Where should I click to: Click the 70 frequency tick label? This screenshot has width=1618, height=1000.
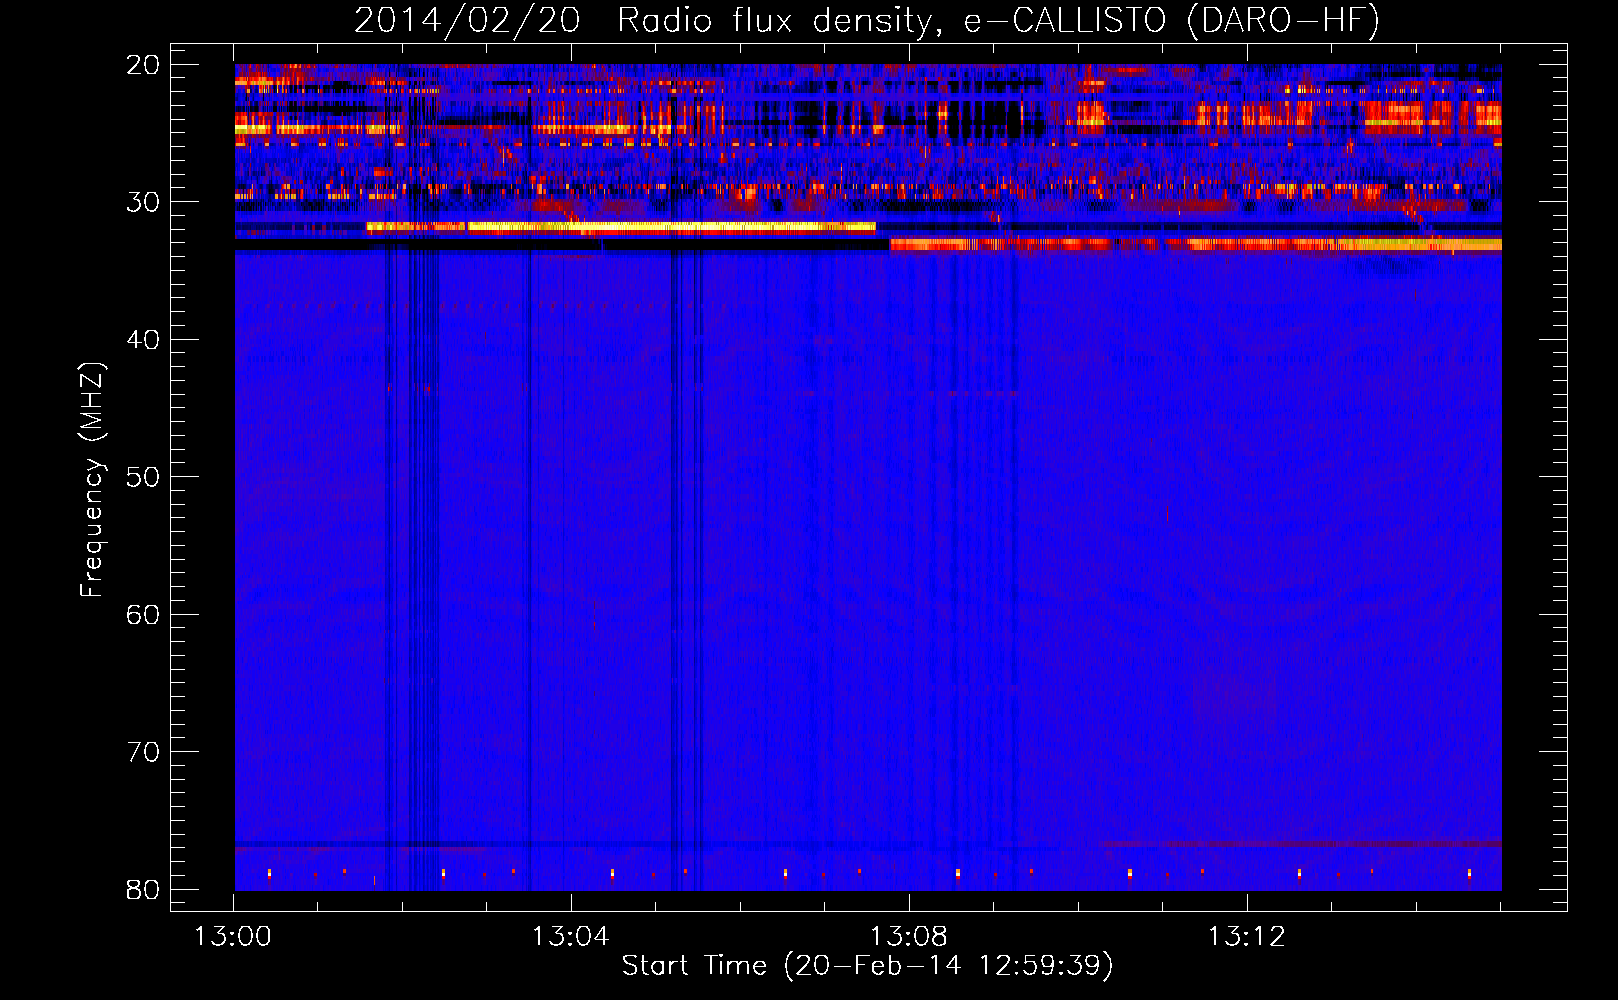pyautogui.click(x=143, y=752)
